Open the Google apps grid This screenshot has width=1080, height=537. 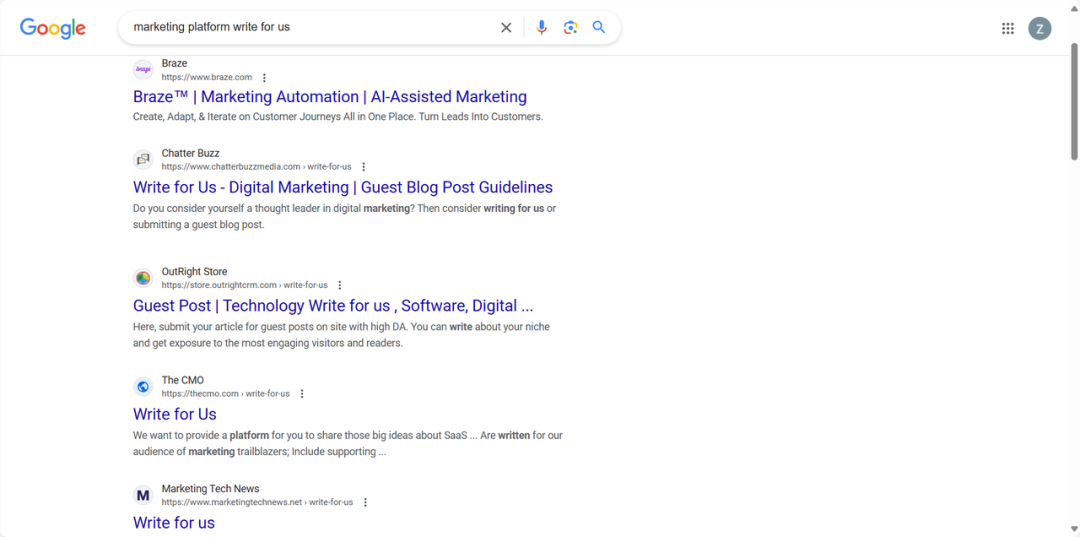click(x=1008, y=28)
